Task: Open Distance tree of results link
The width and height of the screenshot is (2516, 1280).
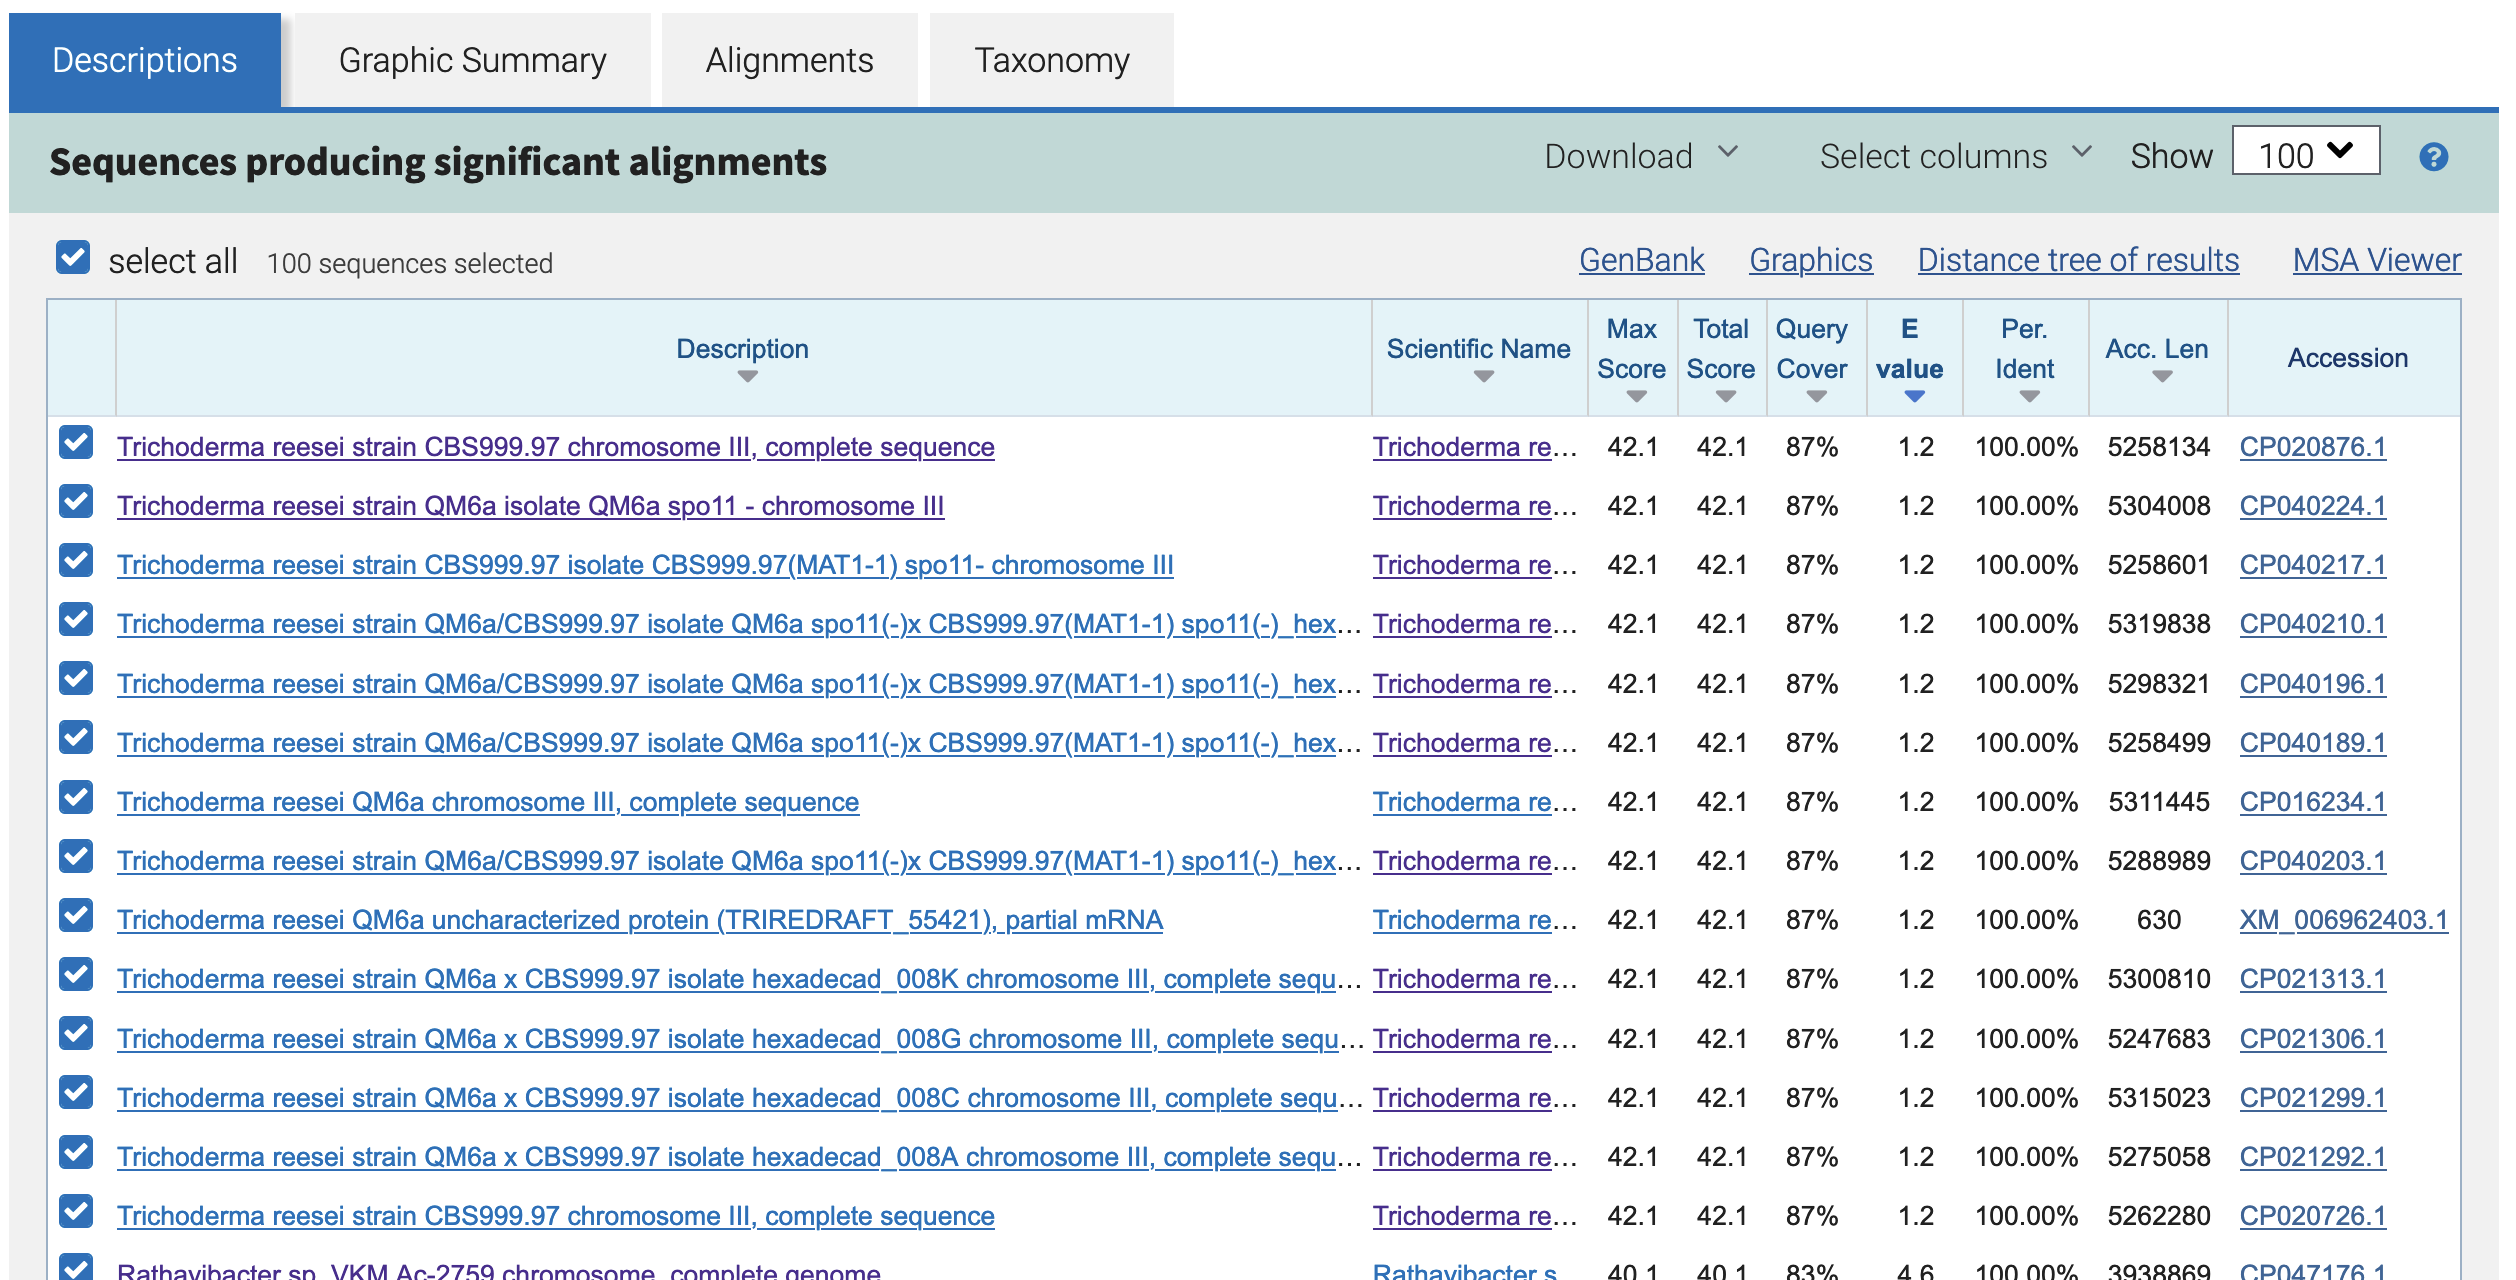Action: coord(2077,260)
